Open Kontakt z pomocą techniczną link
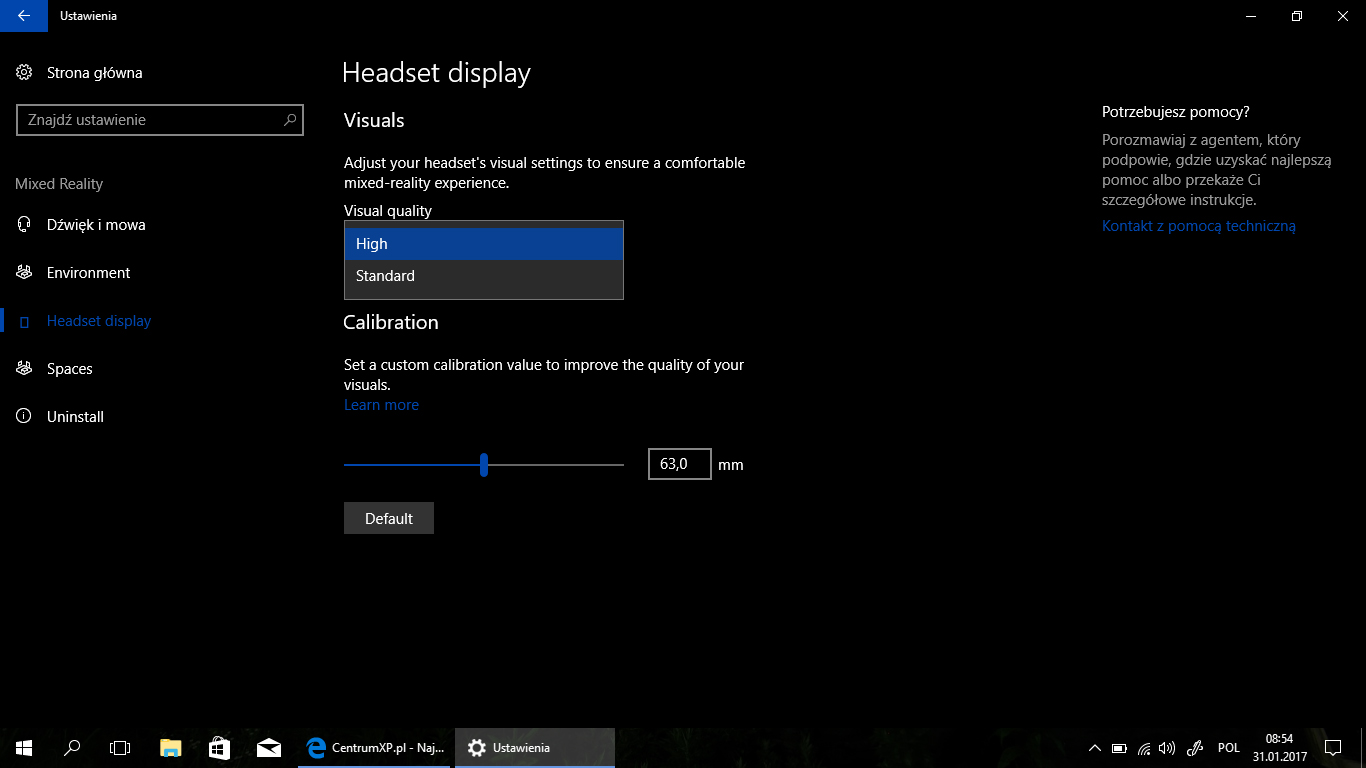Screen dimensions: 1366x768 coord(1199,226)
